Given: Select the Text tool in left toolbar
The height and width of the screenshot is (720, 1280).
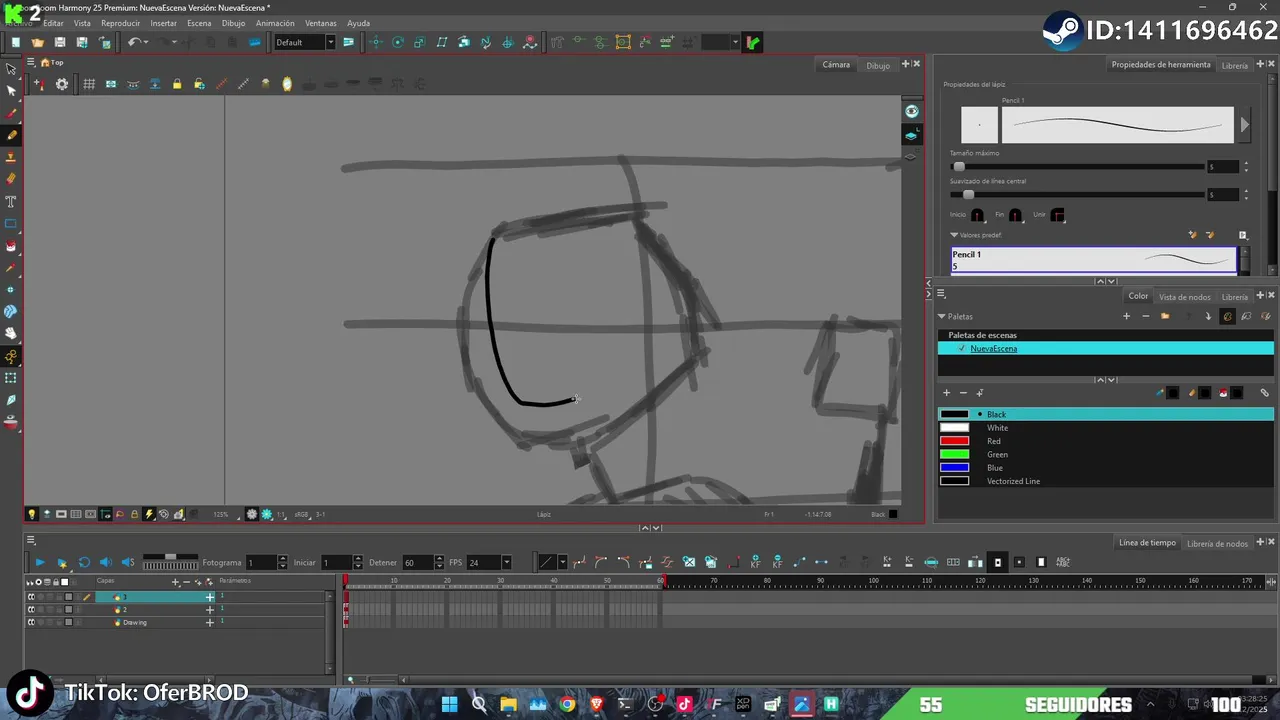Looking at the screenshot, I should click(x=11, y=201).
